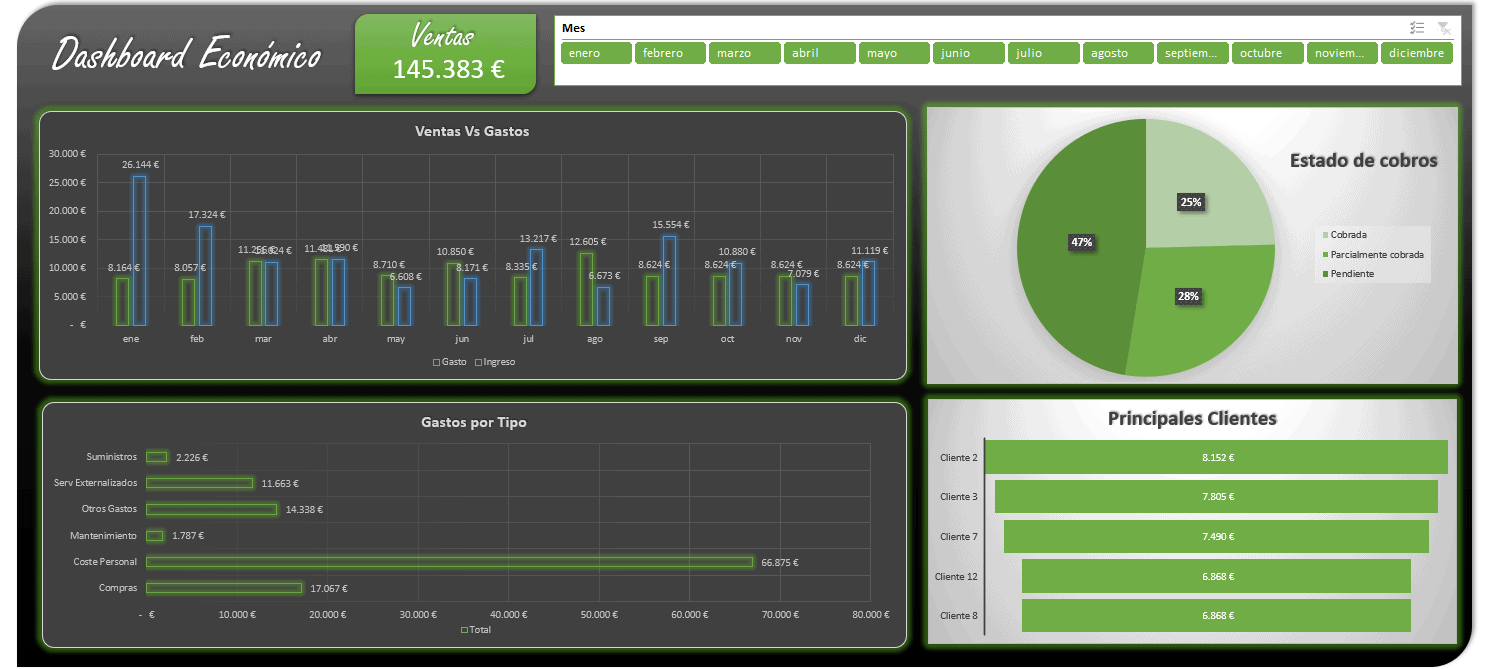Filter by febrero in the slicer
Screen dimensions: 1493x669
(x=670, y=53)
